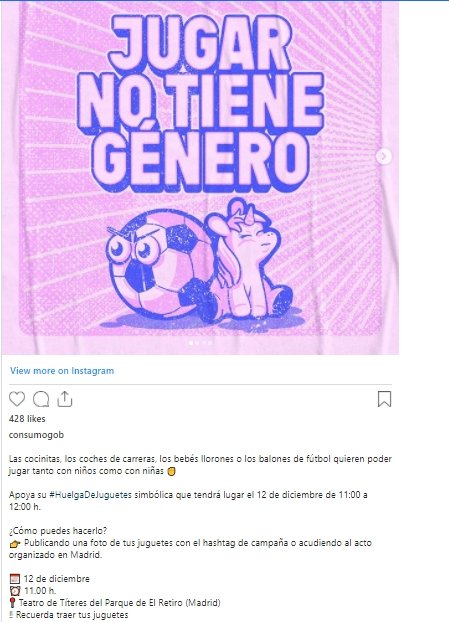Viewport: 449px width, 622px height.
Task: Click the angry soccer ball illustration
Action: [x=159, y=266]
